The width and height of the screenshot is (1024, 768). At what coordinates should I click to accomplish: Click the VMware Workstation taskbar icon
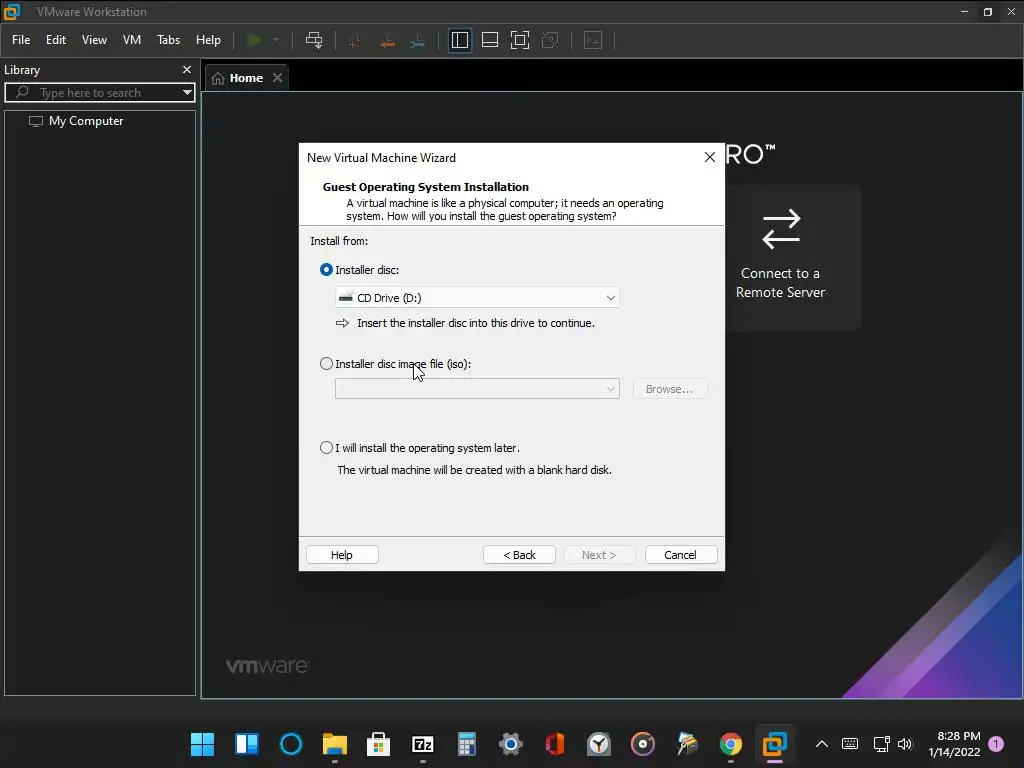[775, 744]
